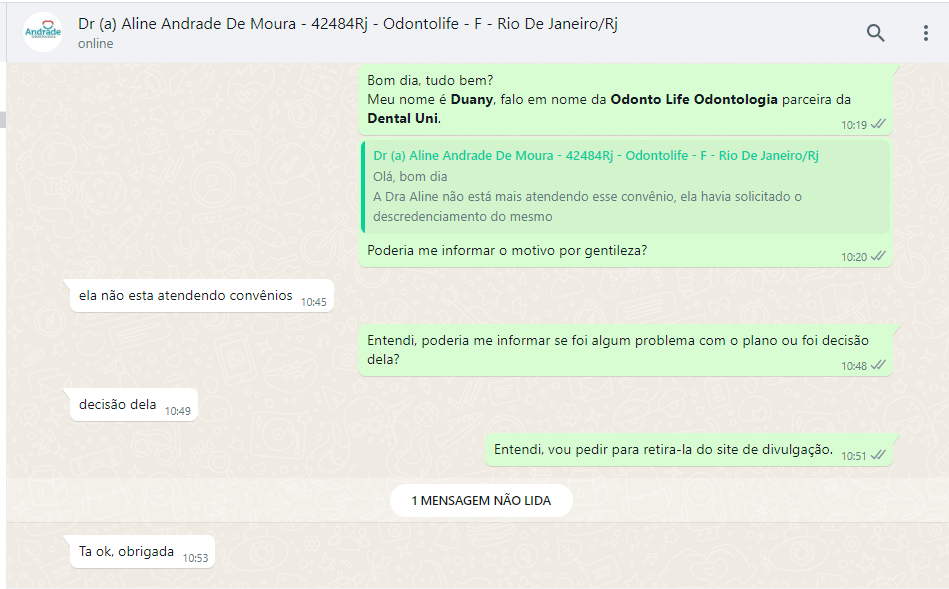Select the "Poderia me informar o motivo" message
The image size is (949, 589).
point(507,250)
